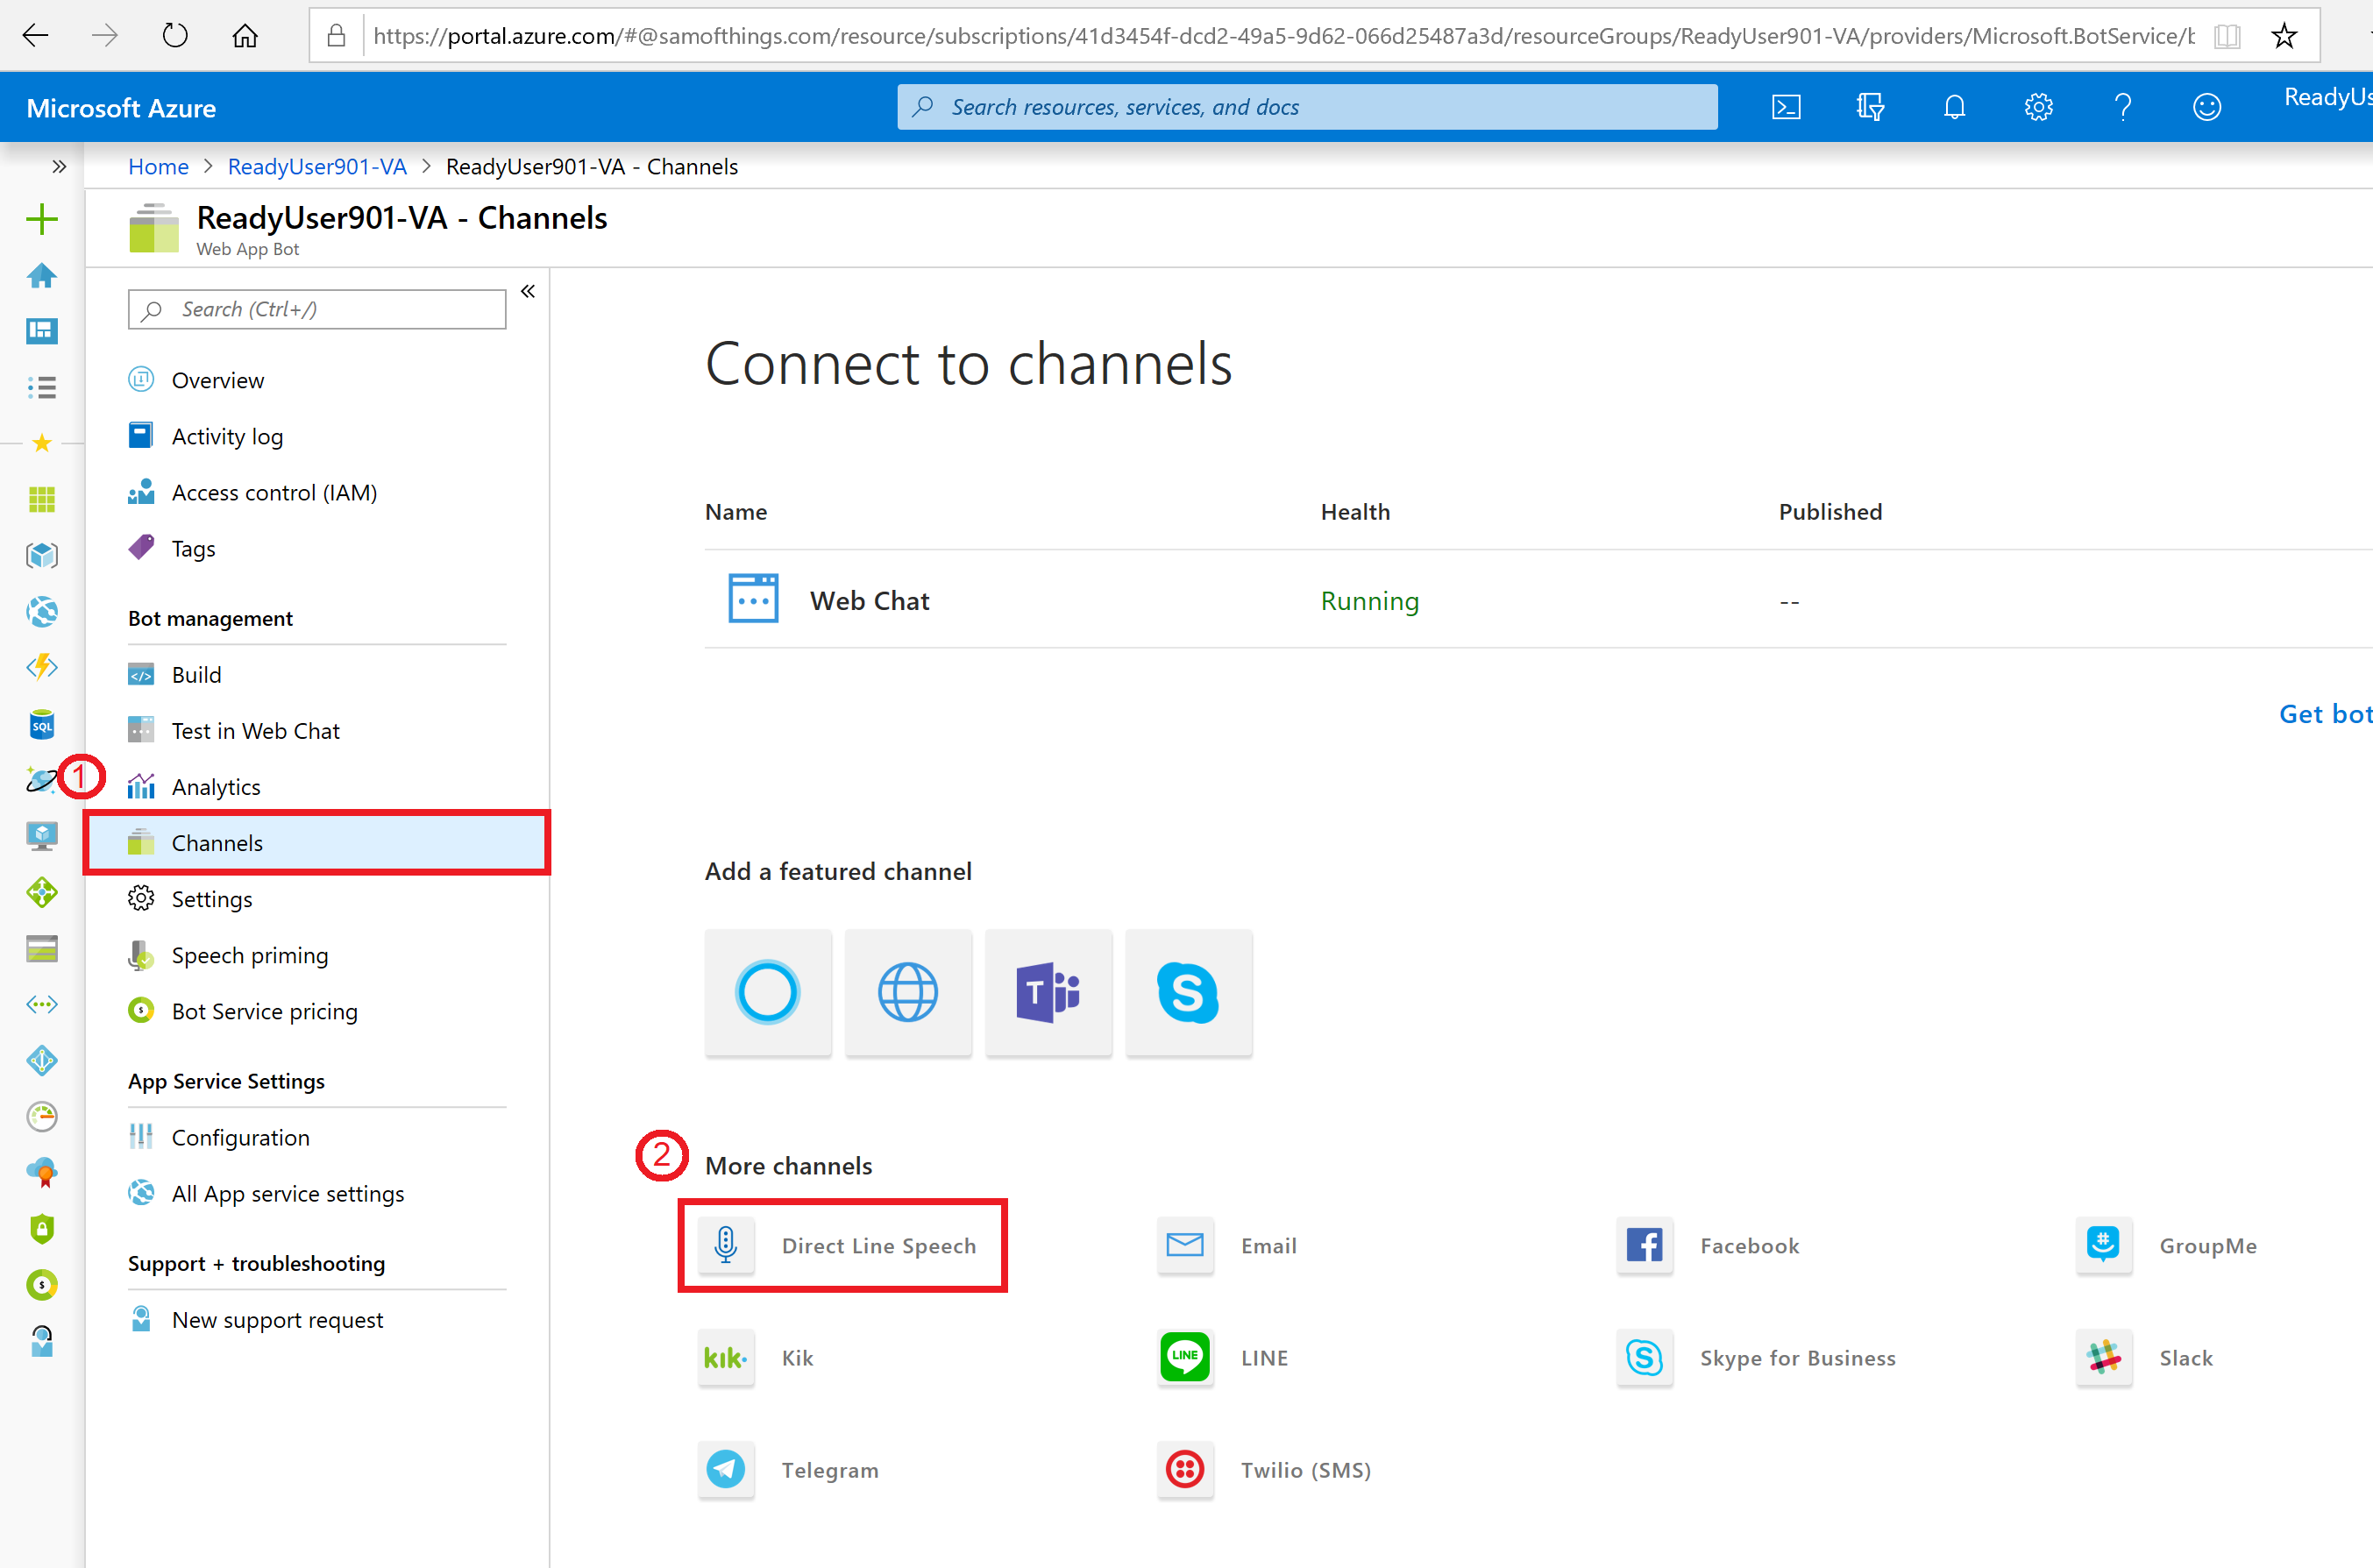The height and width of the screenshot is (1568, 2373).
Task: Click the browser address bar URL
Action: [x=1283, y=36]
